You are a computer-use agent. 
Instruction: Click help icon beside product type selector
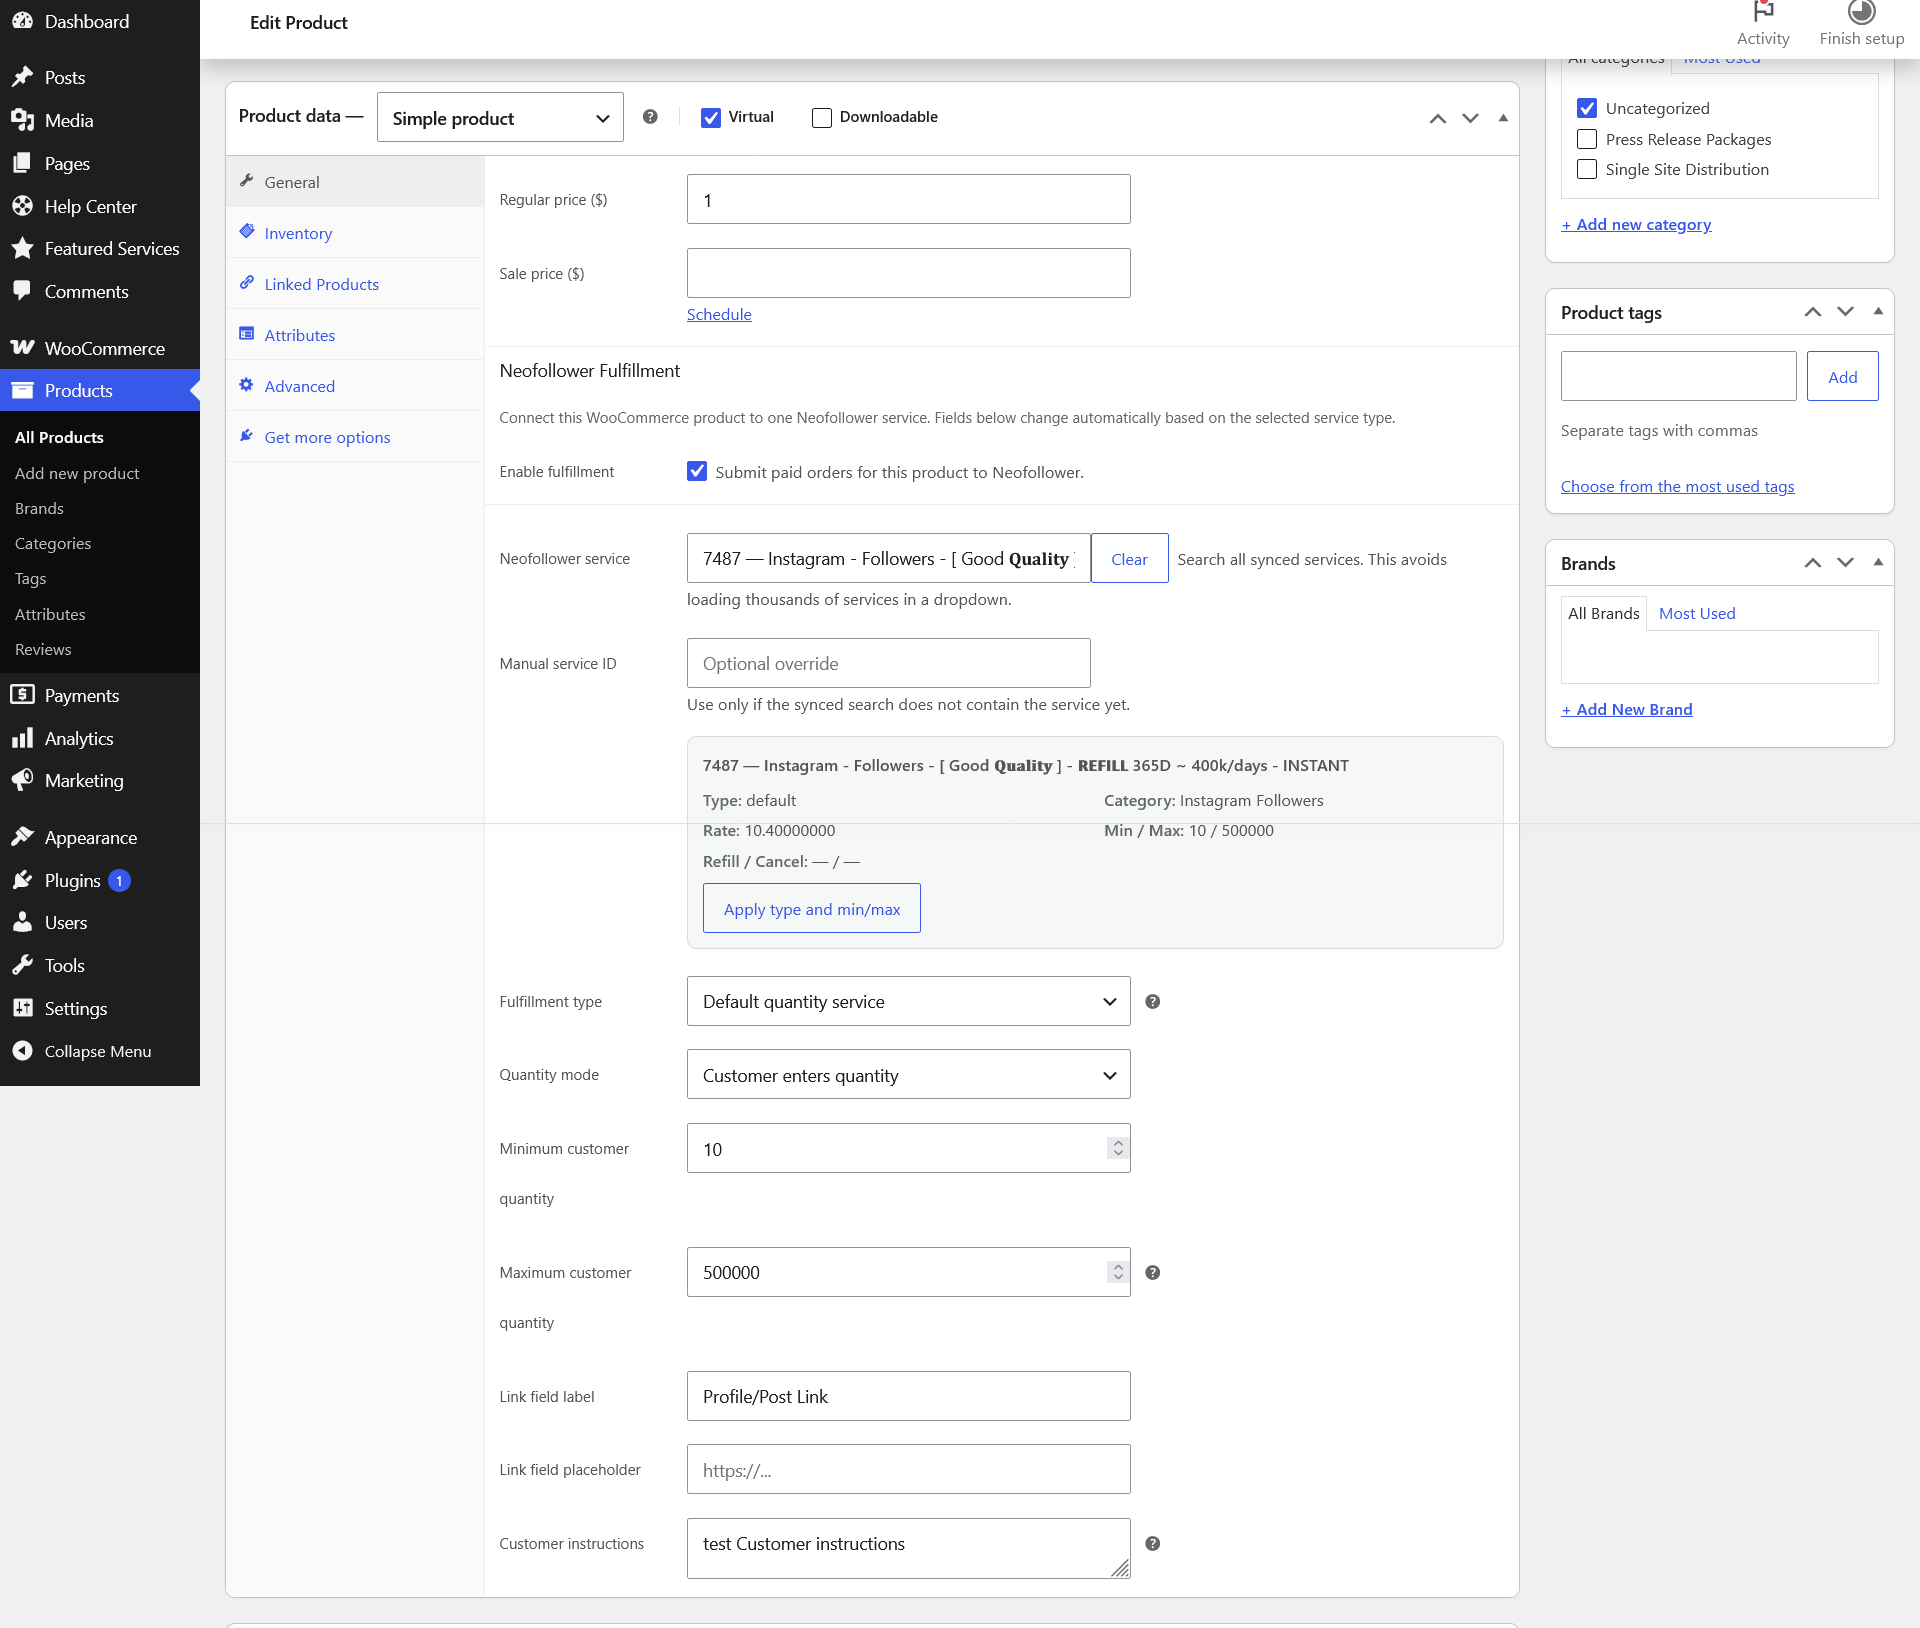coord(650,117)
